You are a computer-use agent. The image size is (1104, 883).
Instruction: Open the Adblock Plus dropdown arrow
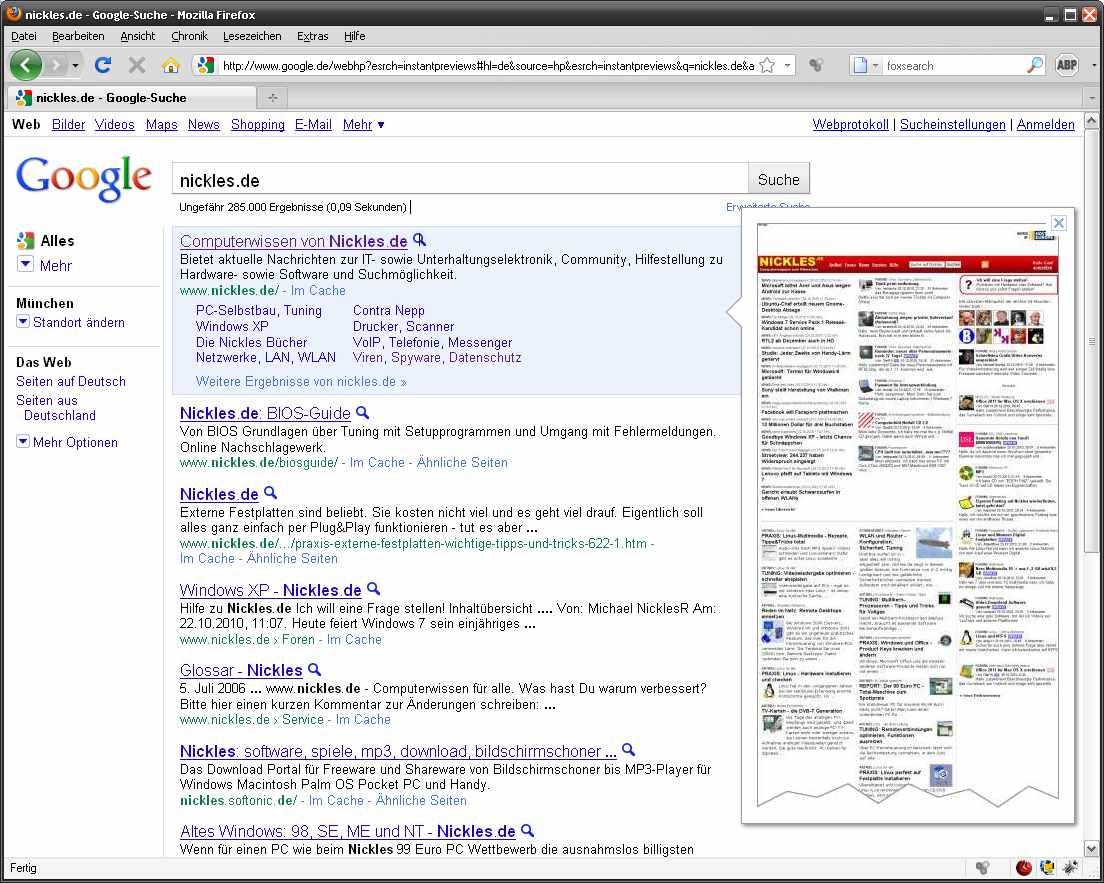(1093, 65)
